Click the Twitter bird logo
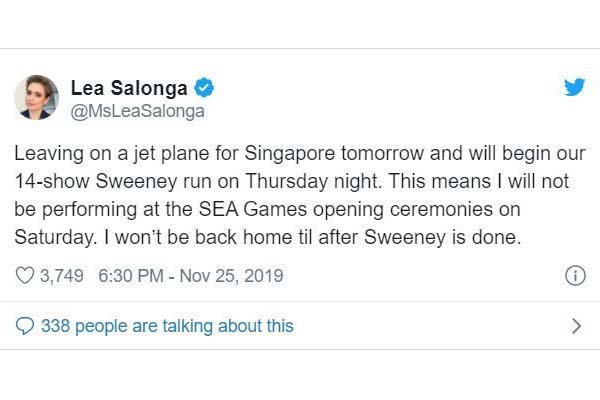This screenshot has height=400, width=600. (x=574, y=87)
